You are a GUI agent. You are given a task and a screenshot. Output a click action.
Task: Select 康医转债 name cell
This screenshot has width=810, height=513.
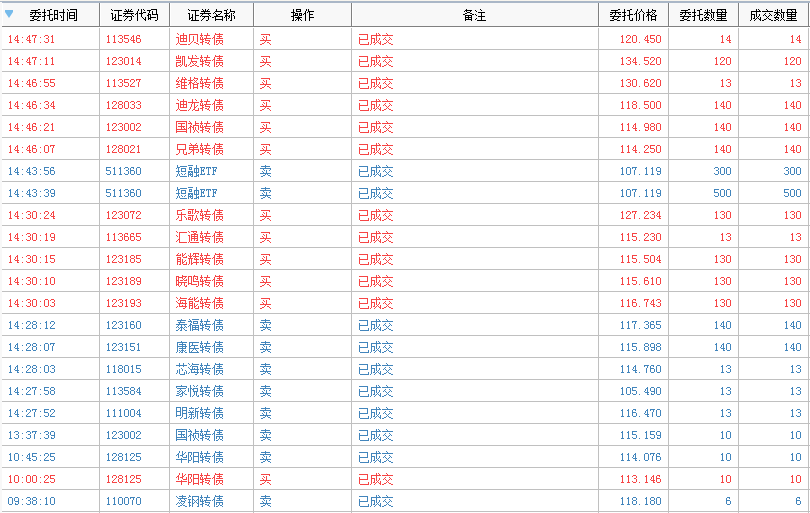coord(199,347)
